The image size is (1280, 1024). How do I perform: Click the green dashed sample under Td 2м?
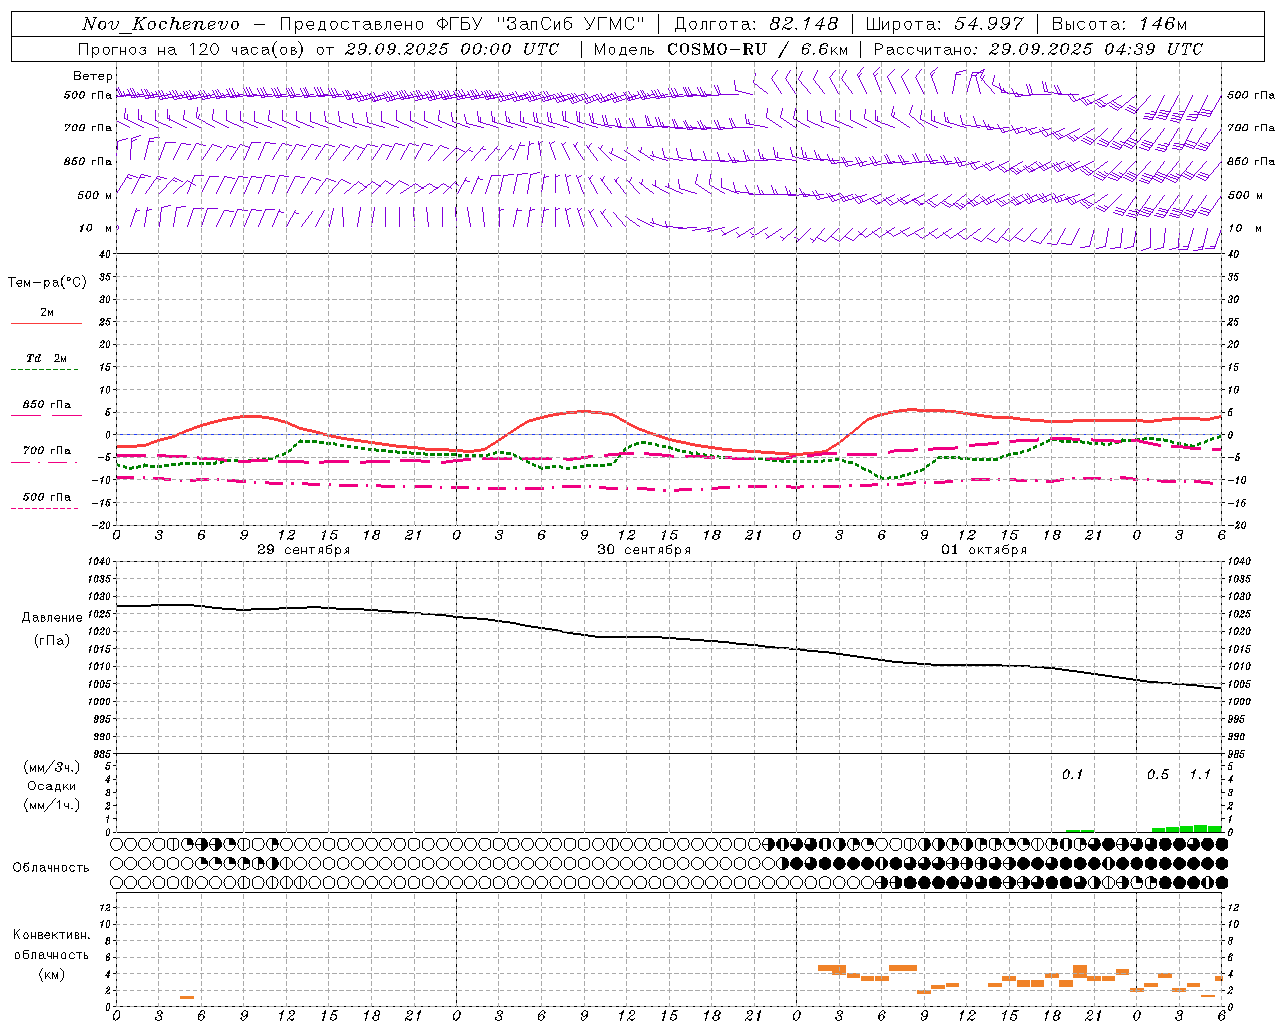[44, 370]
